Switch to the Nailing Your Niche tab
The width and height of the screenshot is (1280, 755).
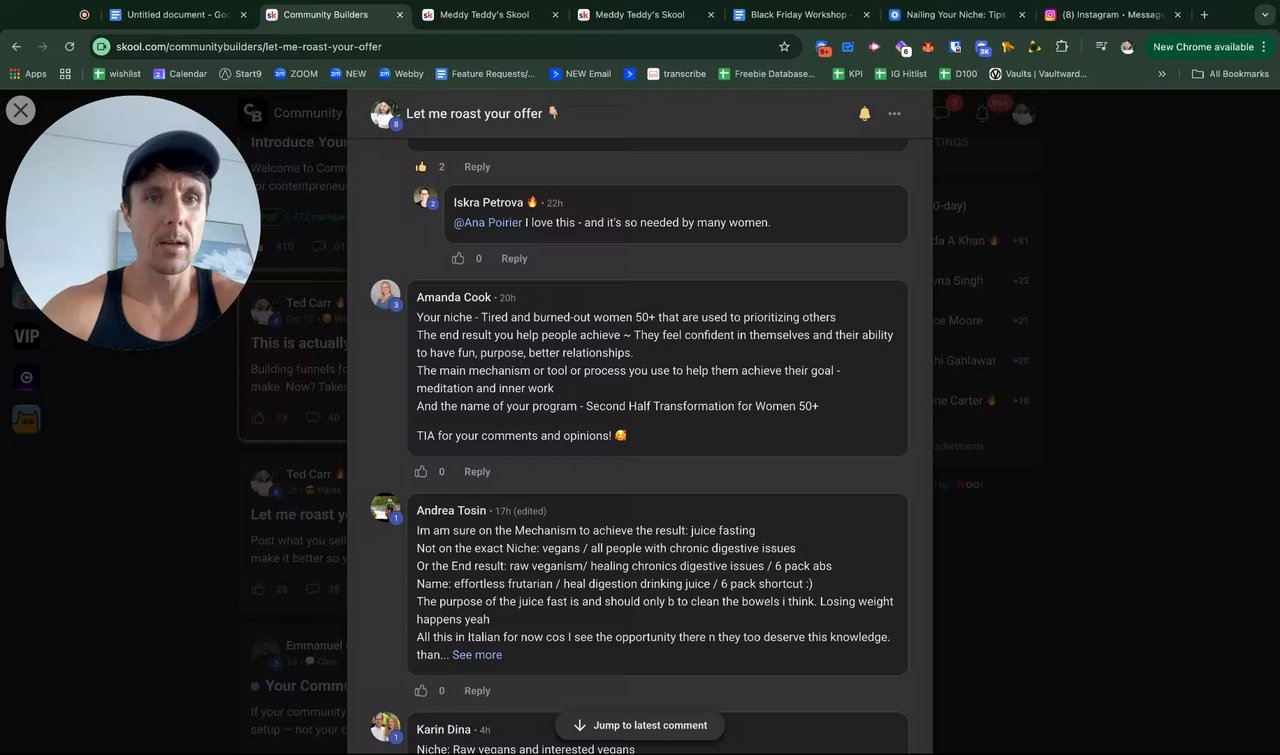click(955, 15)
